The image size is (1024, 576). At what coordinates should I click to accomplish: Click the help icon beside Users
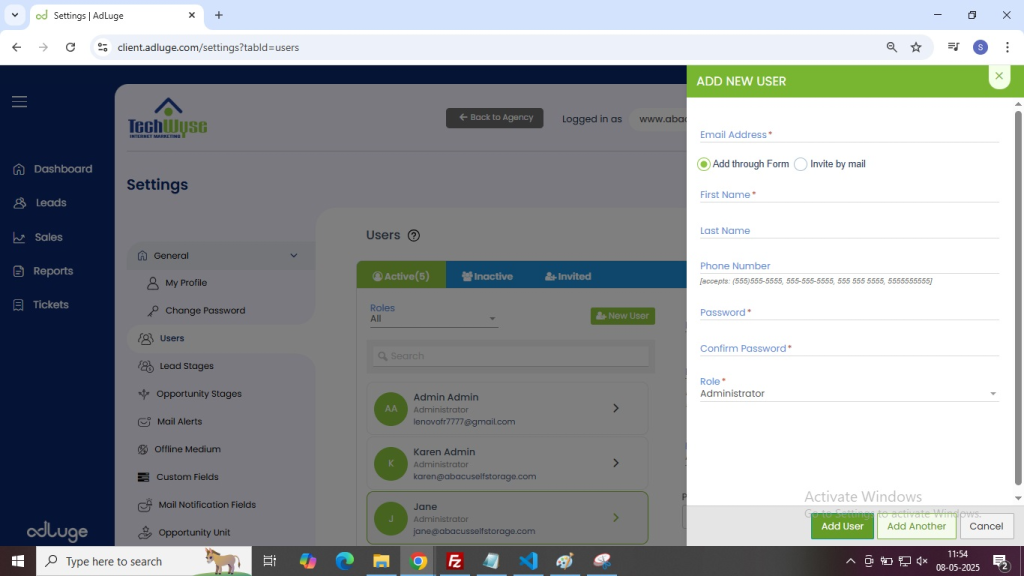point(414,236)
